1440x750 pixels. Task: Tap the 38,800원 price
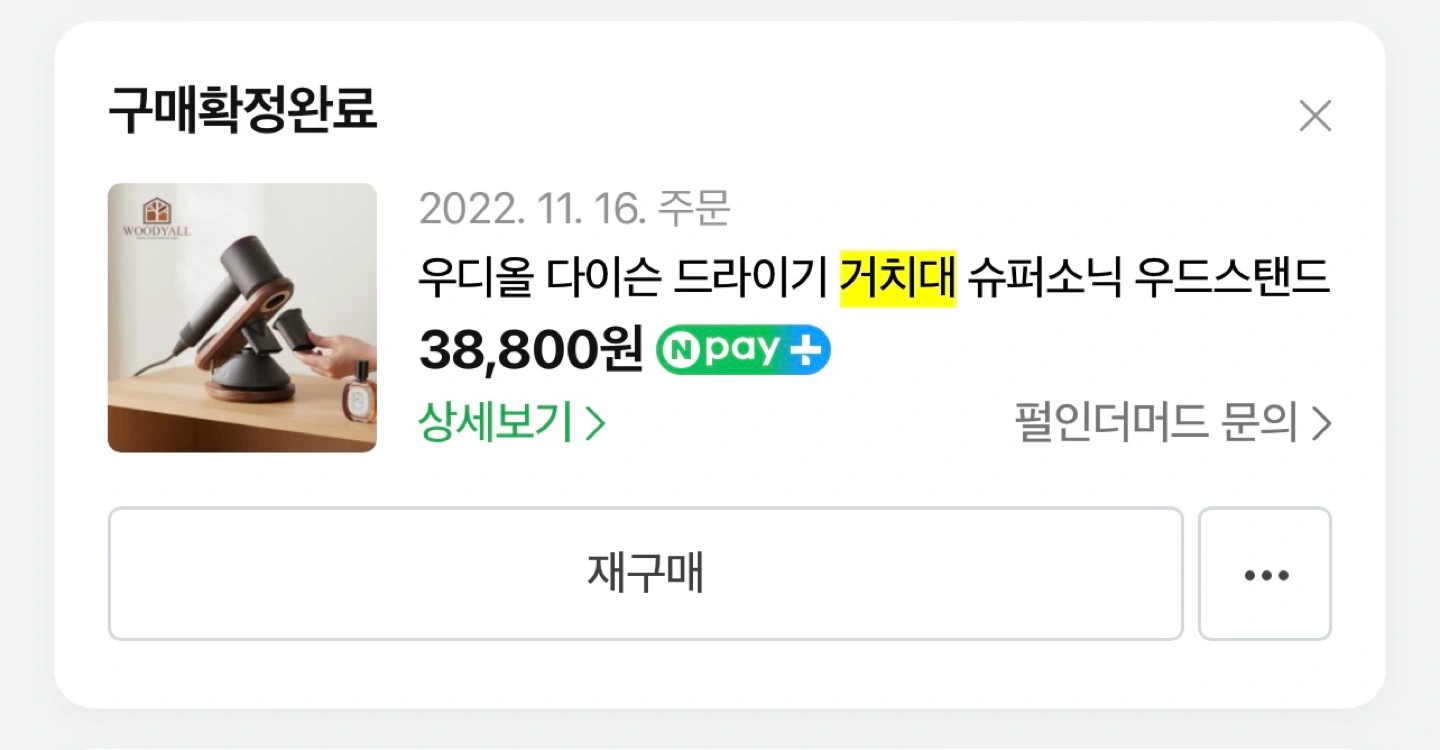click(530, 350)
